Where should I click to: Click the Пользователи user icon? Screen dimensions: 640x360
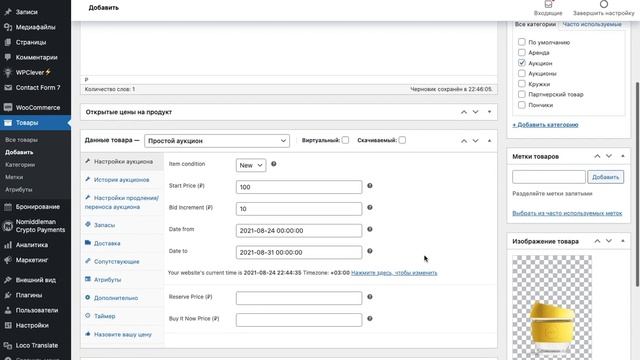click(x=8, y=310)
